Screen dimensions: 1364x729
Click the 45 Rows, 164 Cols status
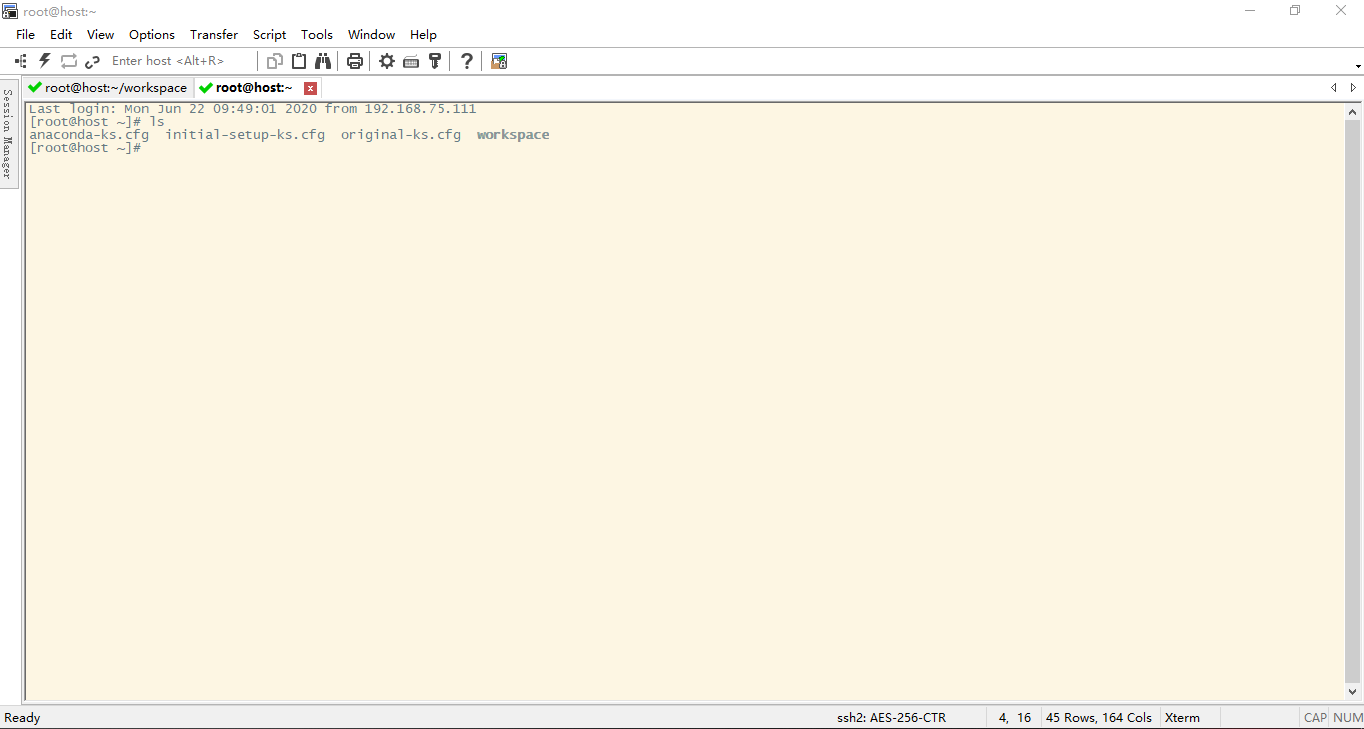[x=1099, y=718]
